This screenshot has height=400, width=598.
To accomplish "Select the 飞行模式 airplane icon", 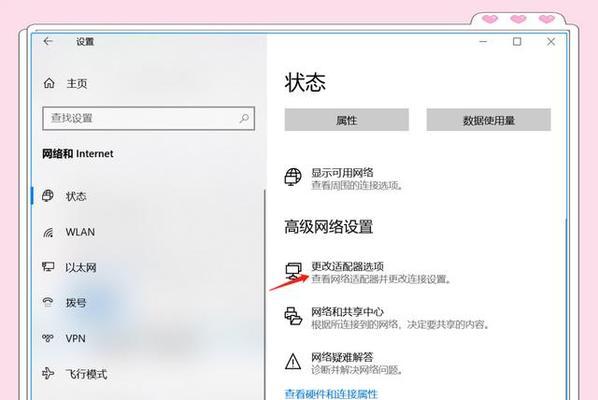I will pos(48,373).
